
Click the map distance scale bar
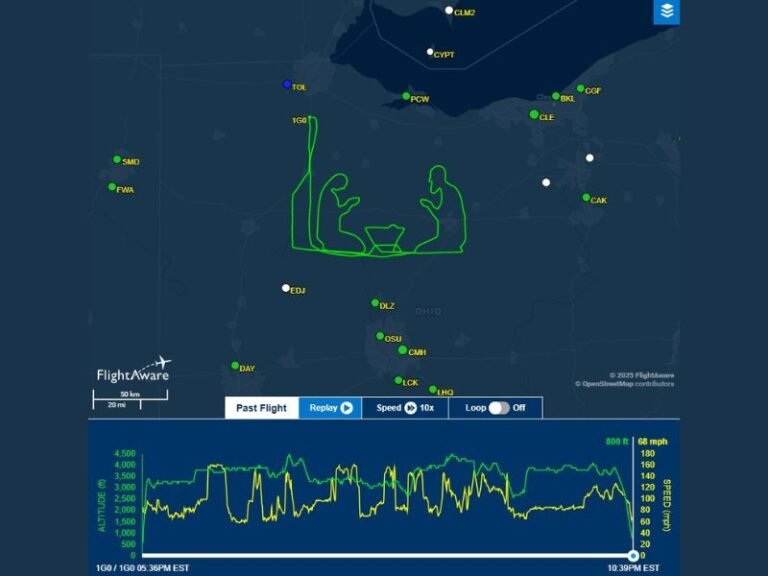point(130,399)
